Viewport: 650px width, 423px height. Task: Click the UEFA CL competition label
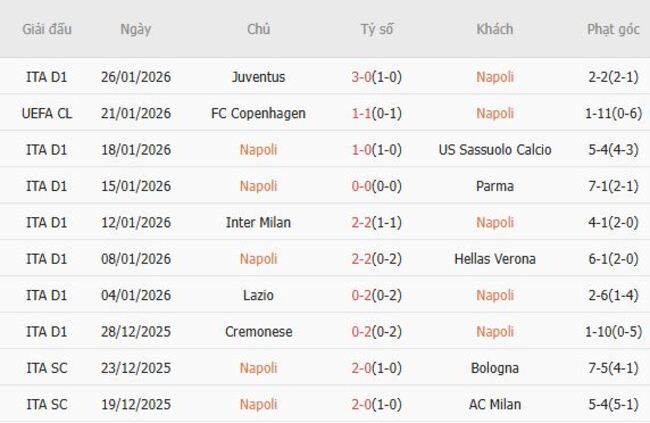point(46,113)
